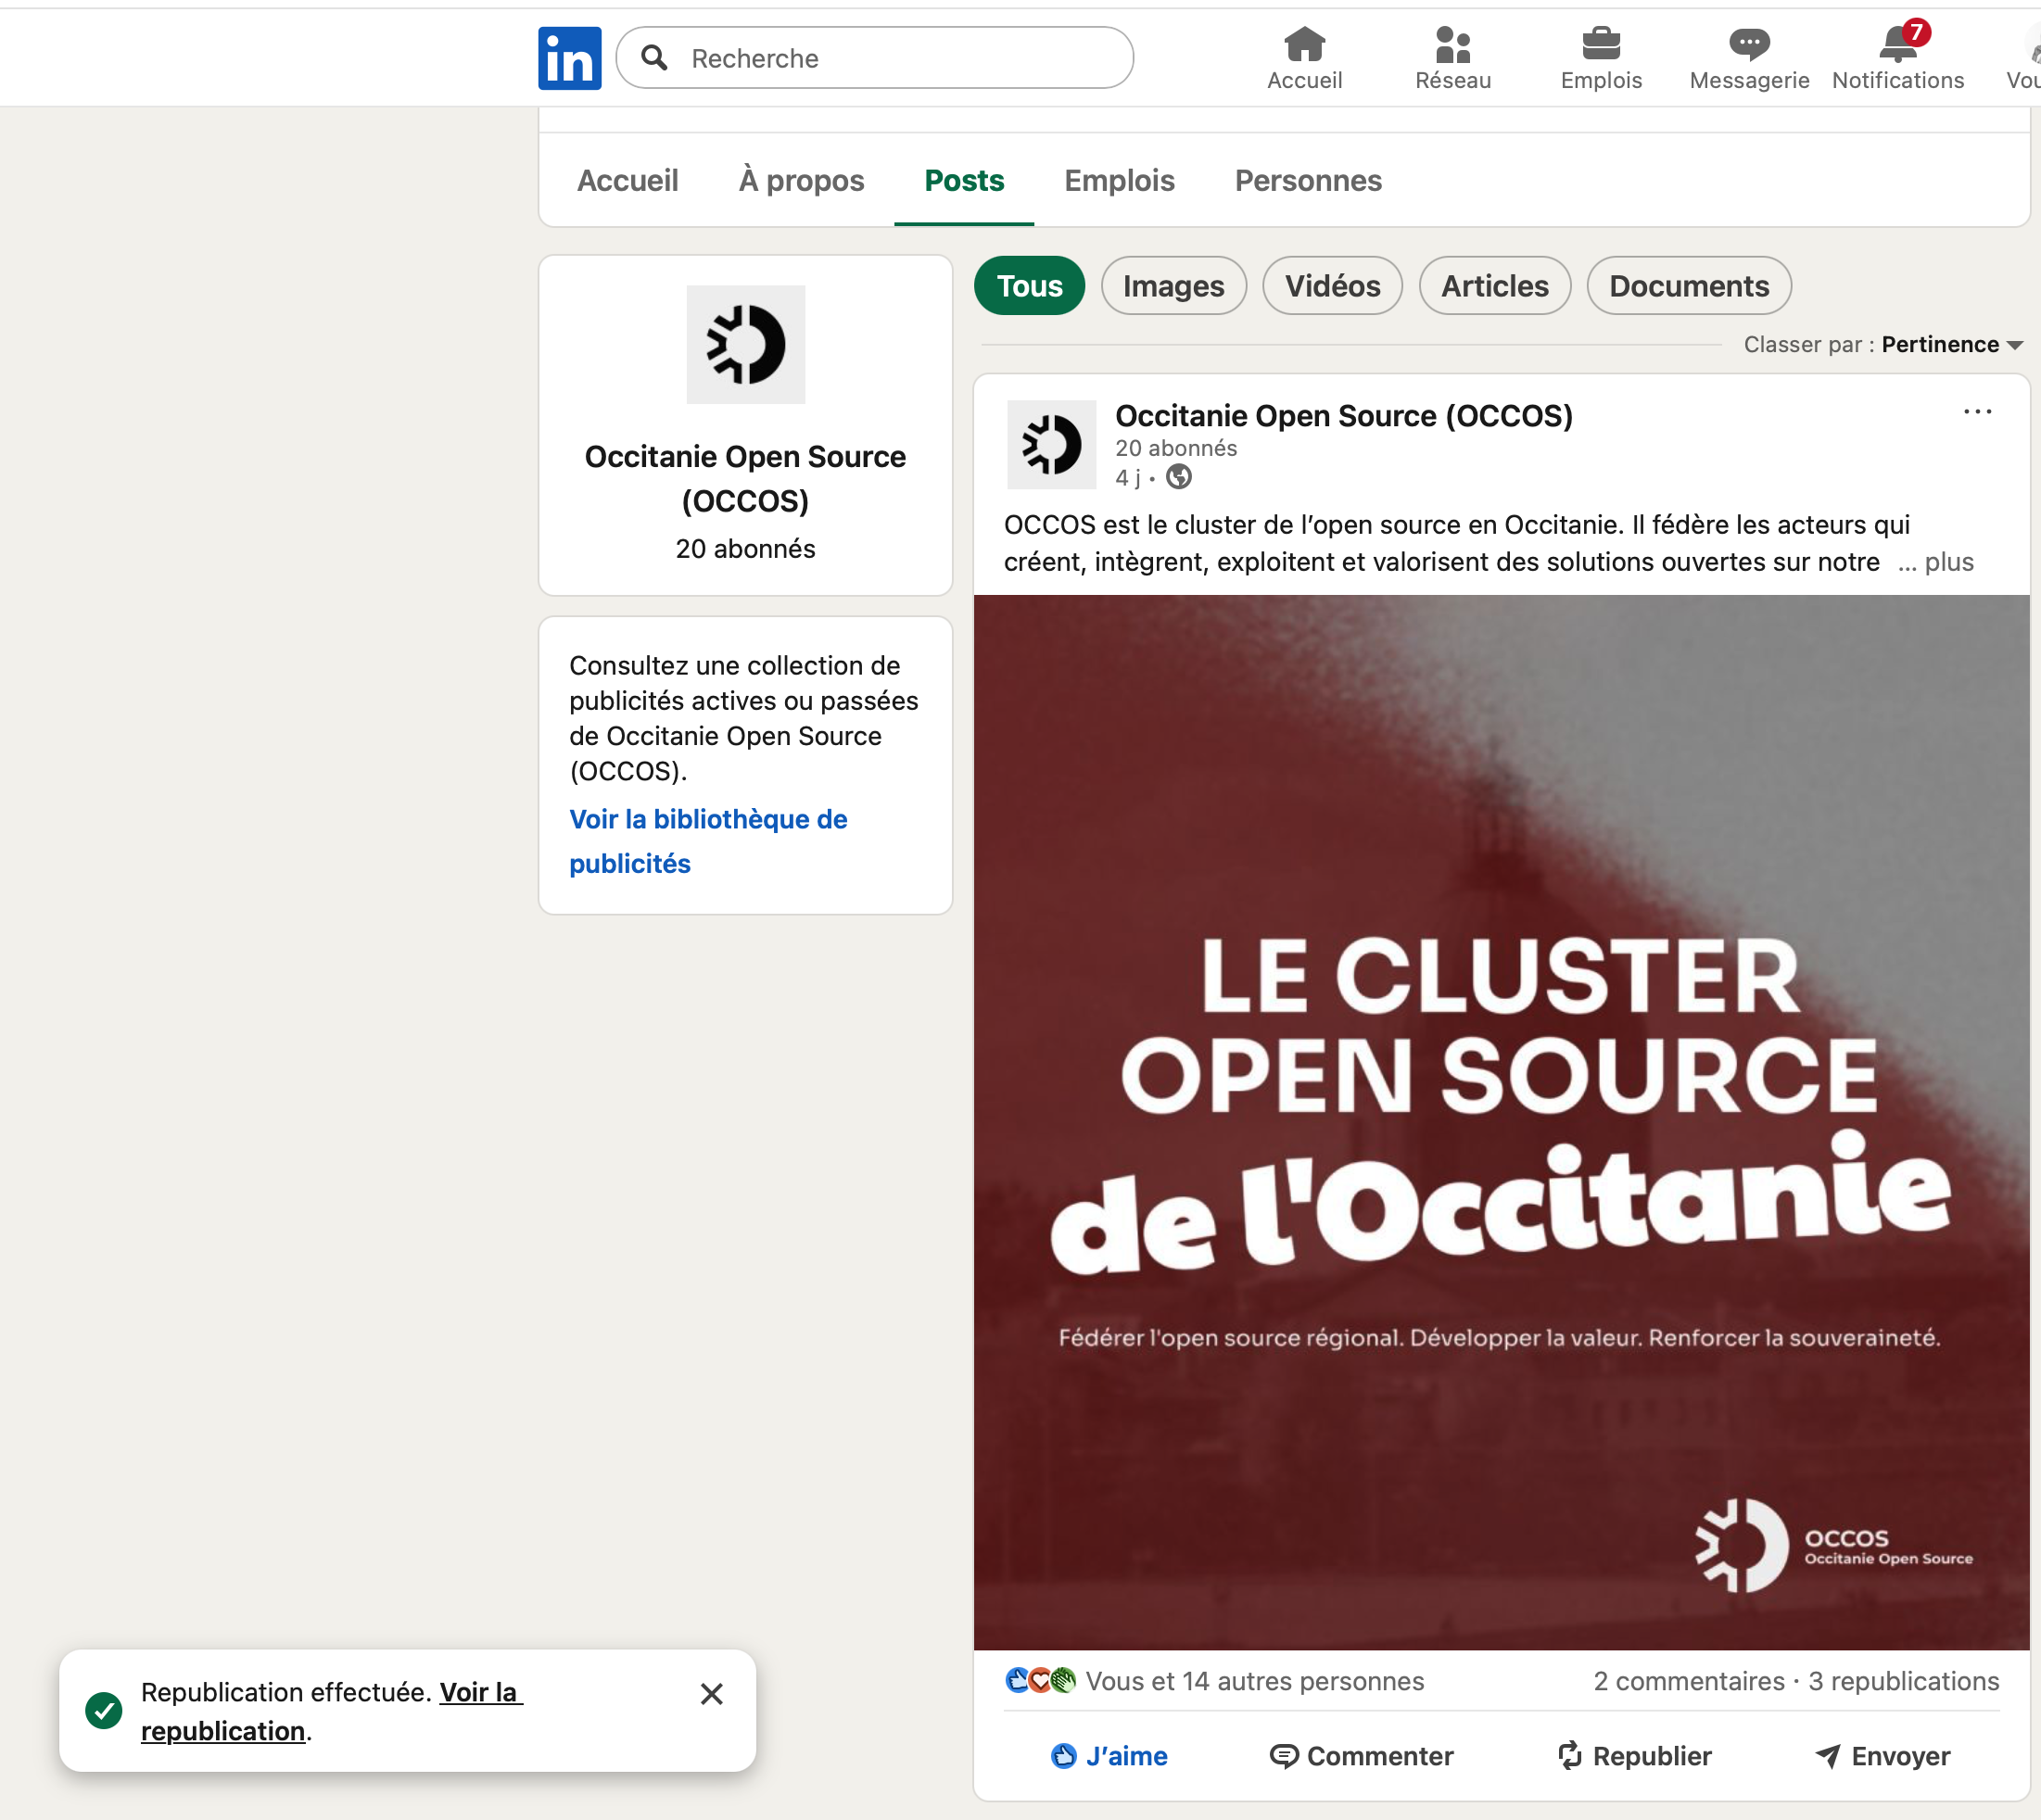Select the Vidéos filter chip
The image size is (2041, 1820).
[x=1332, y=286]
